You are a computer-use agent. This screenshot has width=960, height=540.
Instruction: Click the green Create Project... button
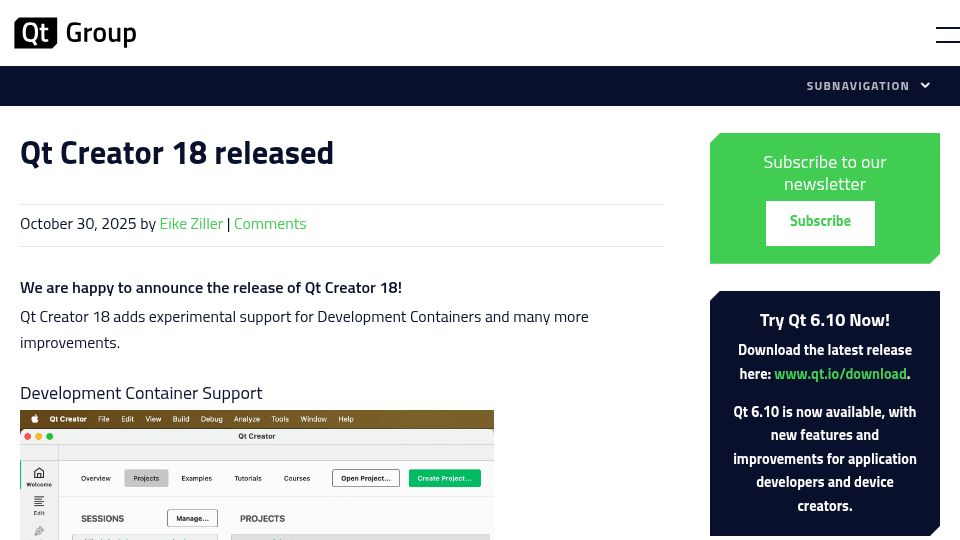[444, 478]
